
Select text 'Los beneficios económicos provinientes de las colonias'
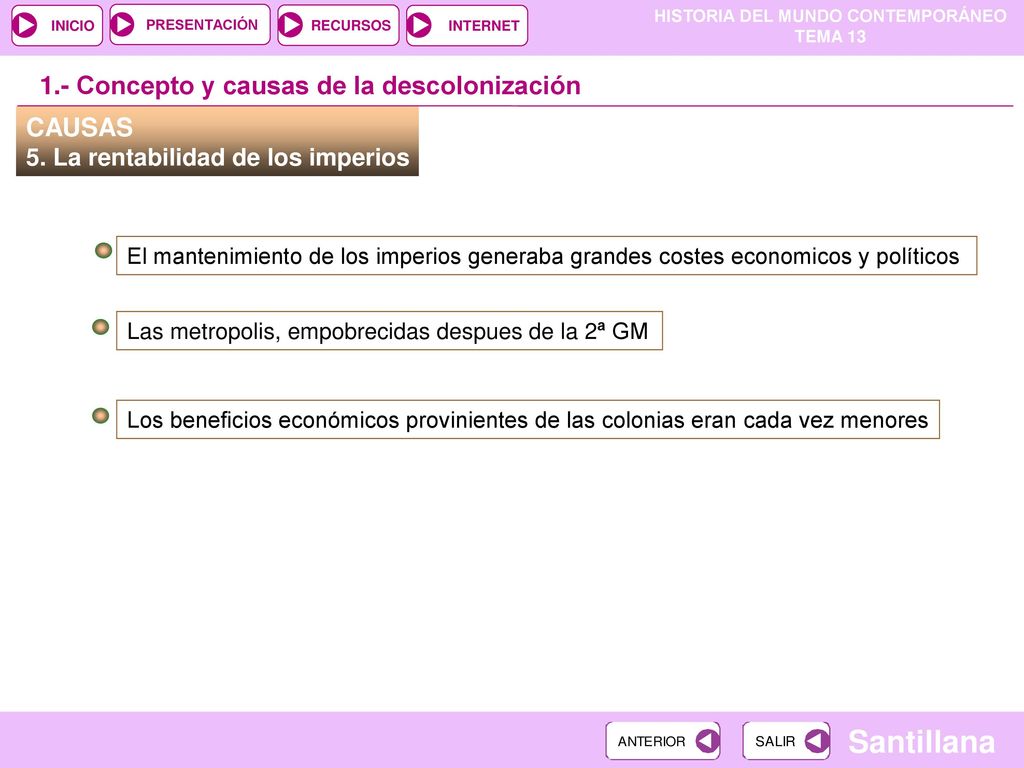(x=406, y=420)
